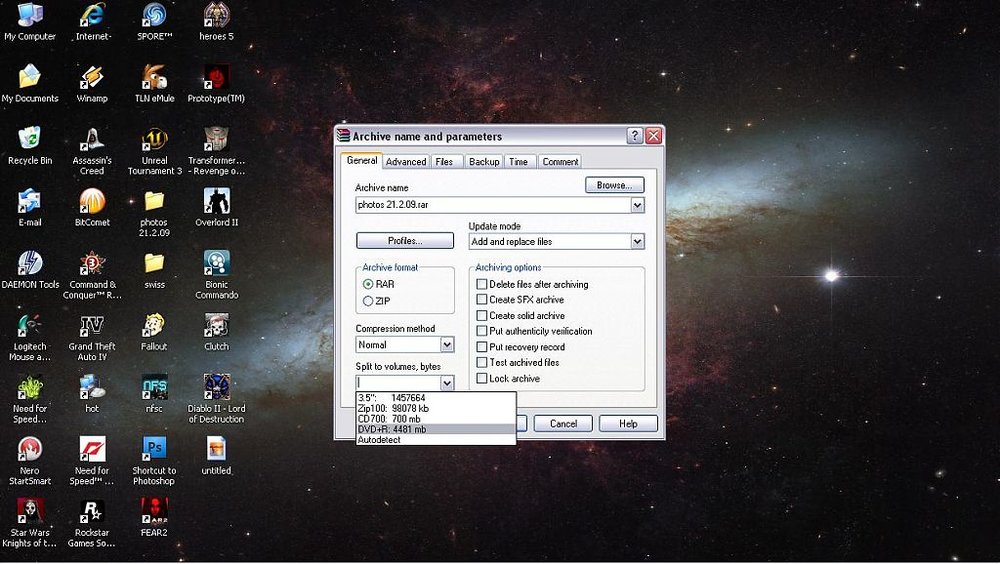Expand the Compression method dropdown

tap(447, 345)
